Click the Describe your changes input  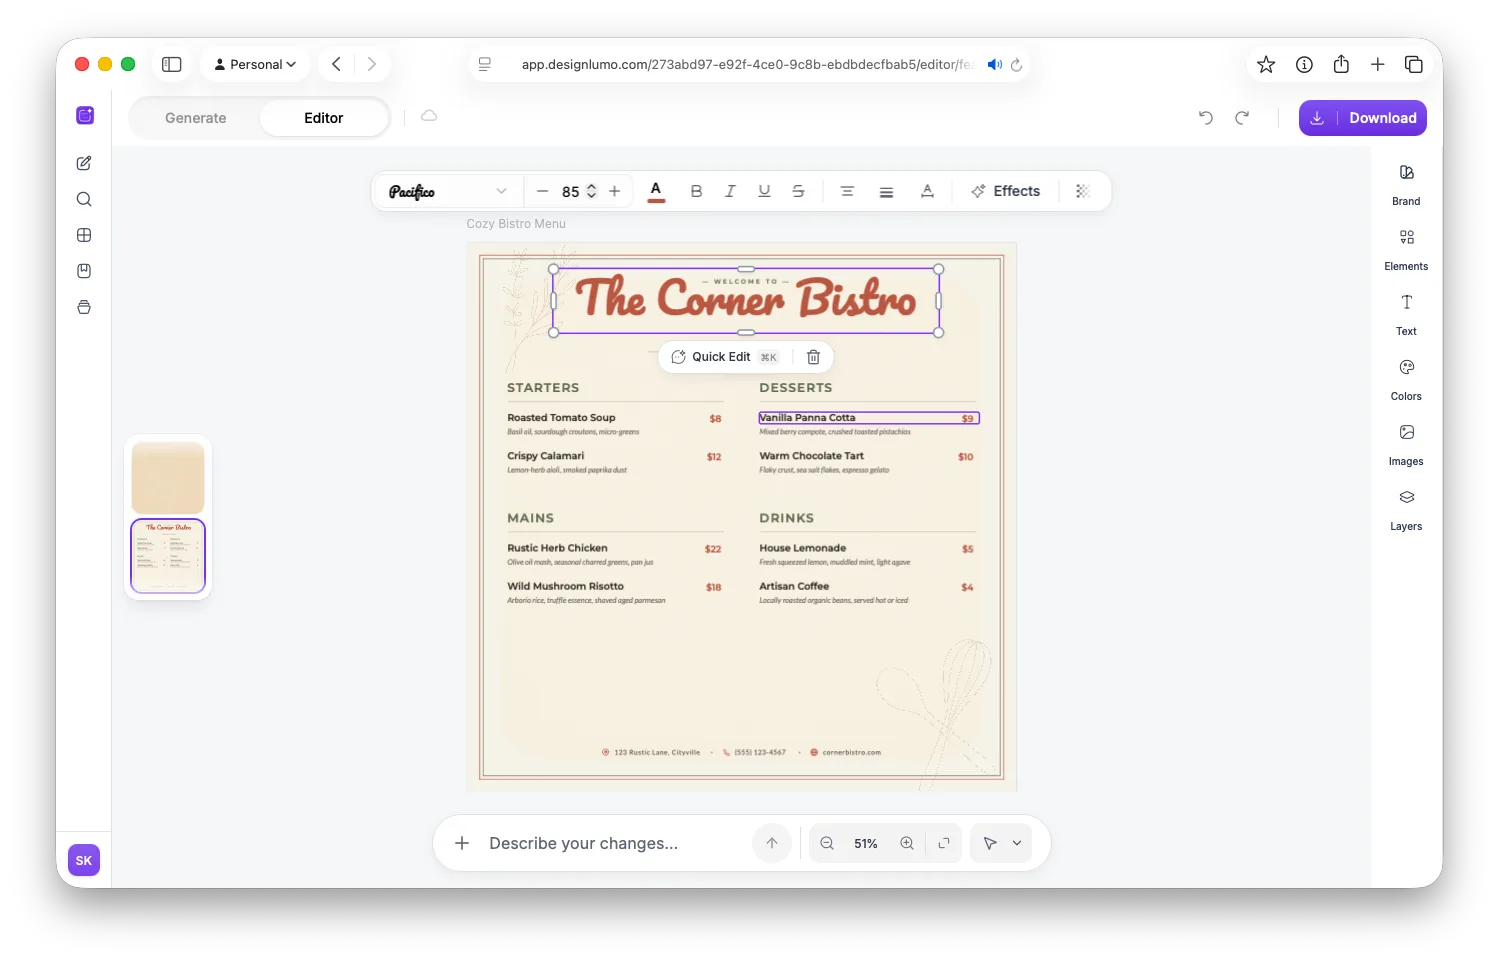tap(610, 843)
